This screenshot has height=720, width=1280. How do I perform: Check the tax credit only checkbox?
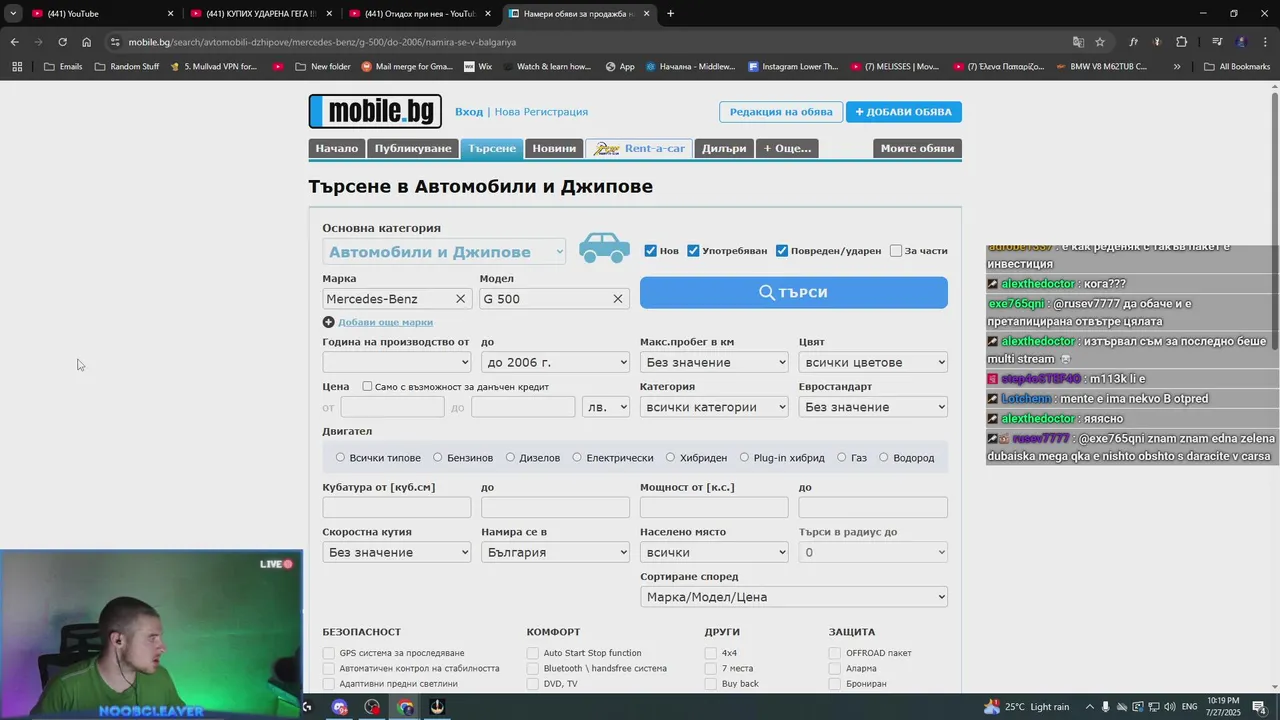367,386
